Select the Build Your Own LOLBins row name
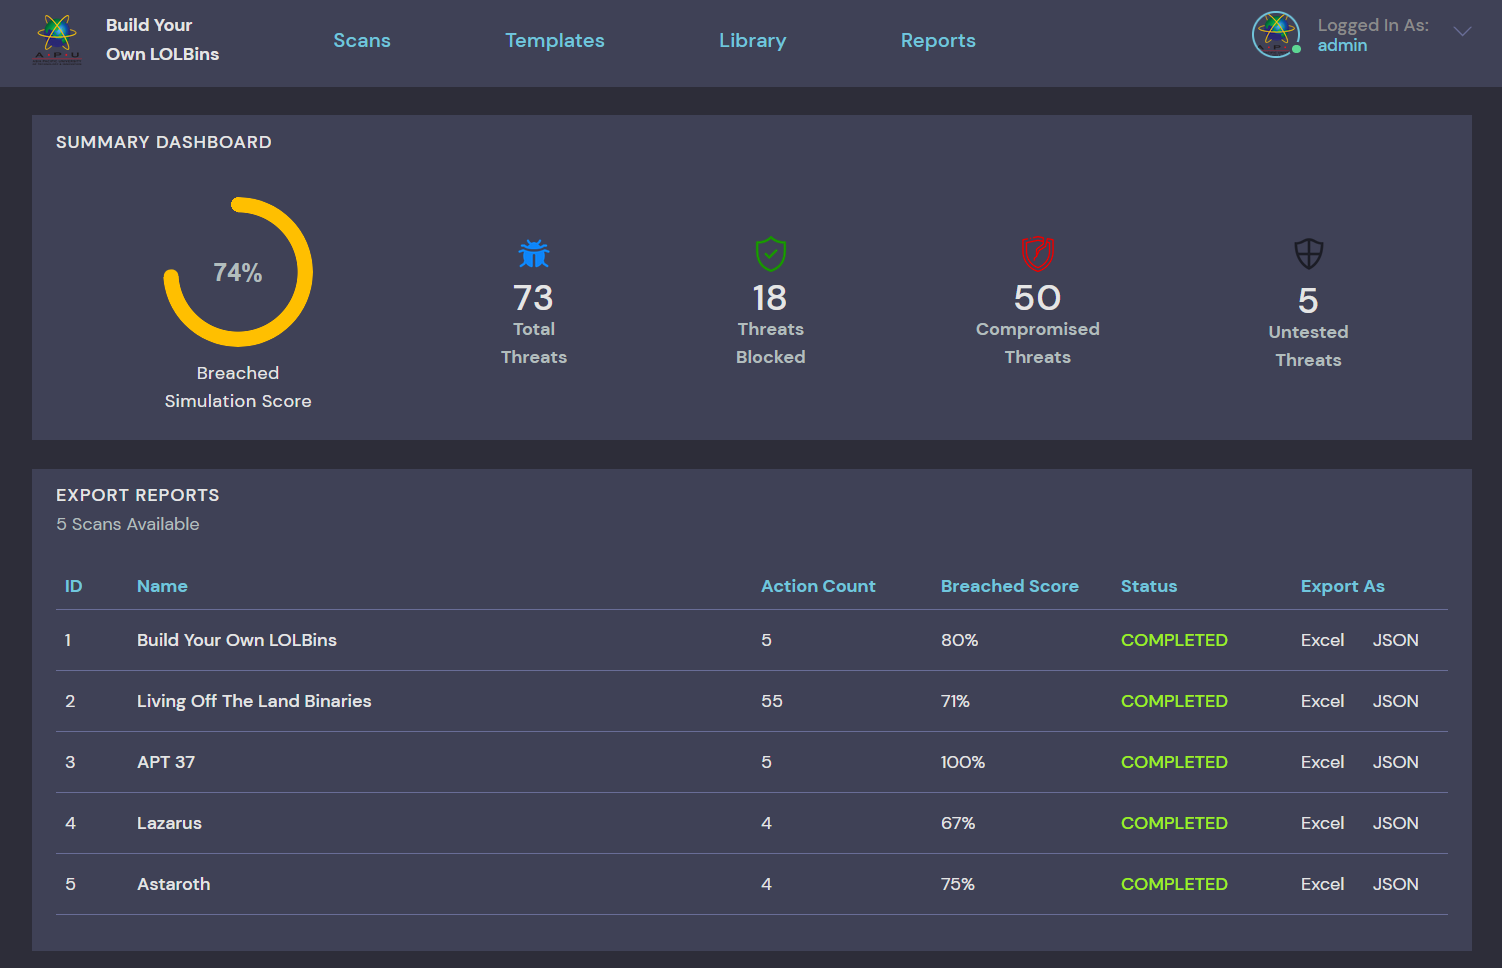 tap(237, 640)
